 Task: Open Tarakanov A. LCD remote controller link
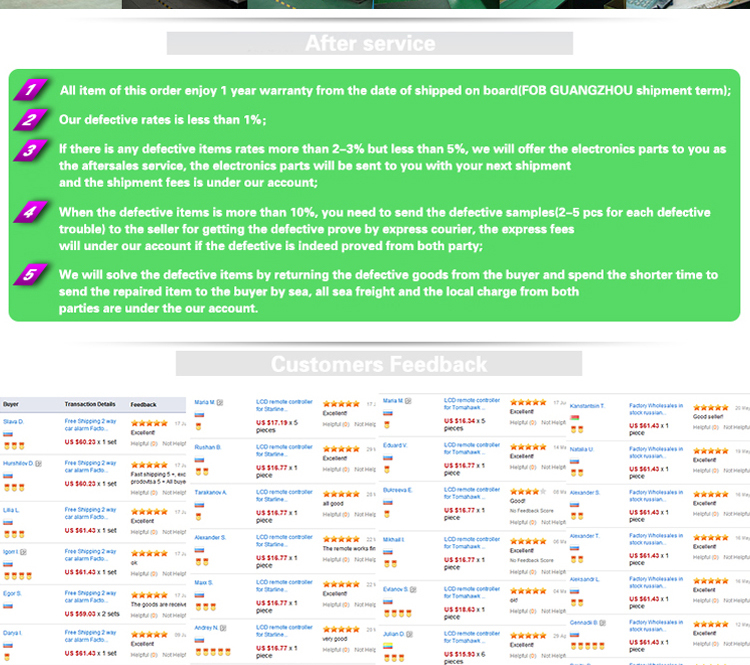[284, 493]
